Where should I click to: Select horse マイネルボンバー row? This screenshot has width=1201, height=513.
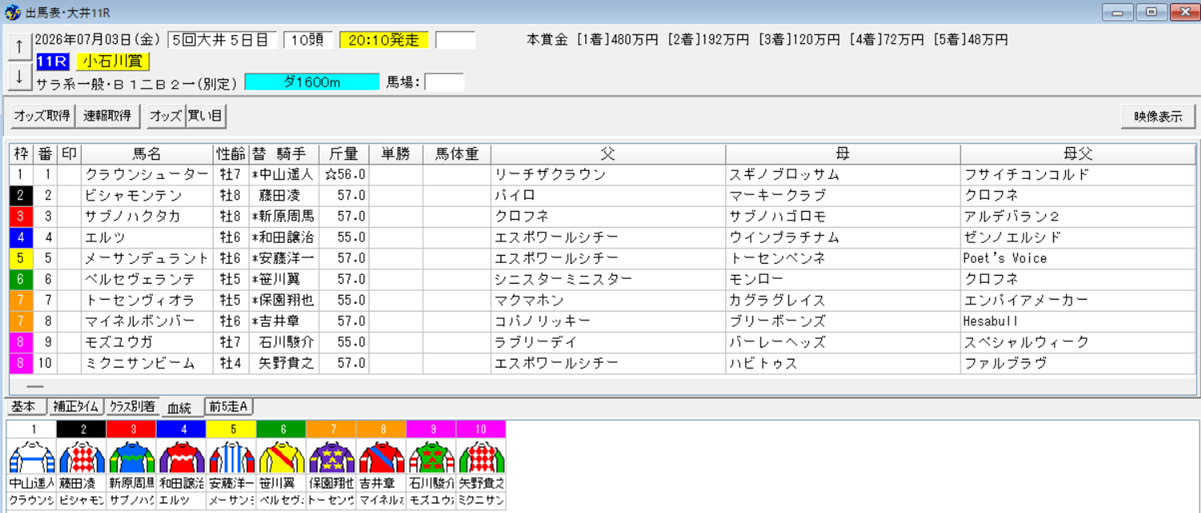point(603,321)
